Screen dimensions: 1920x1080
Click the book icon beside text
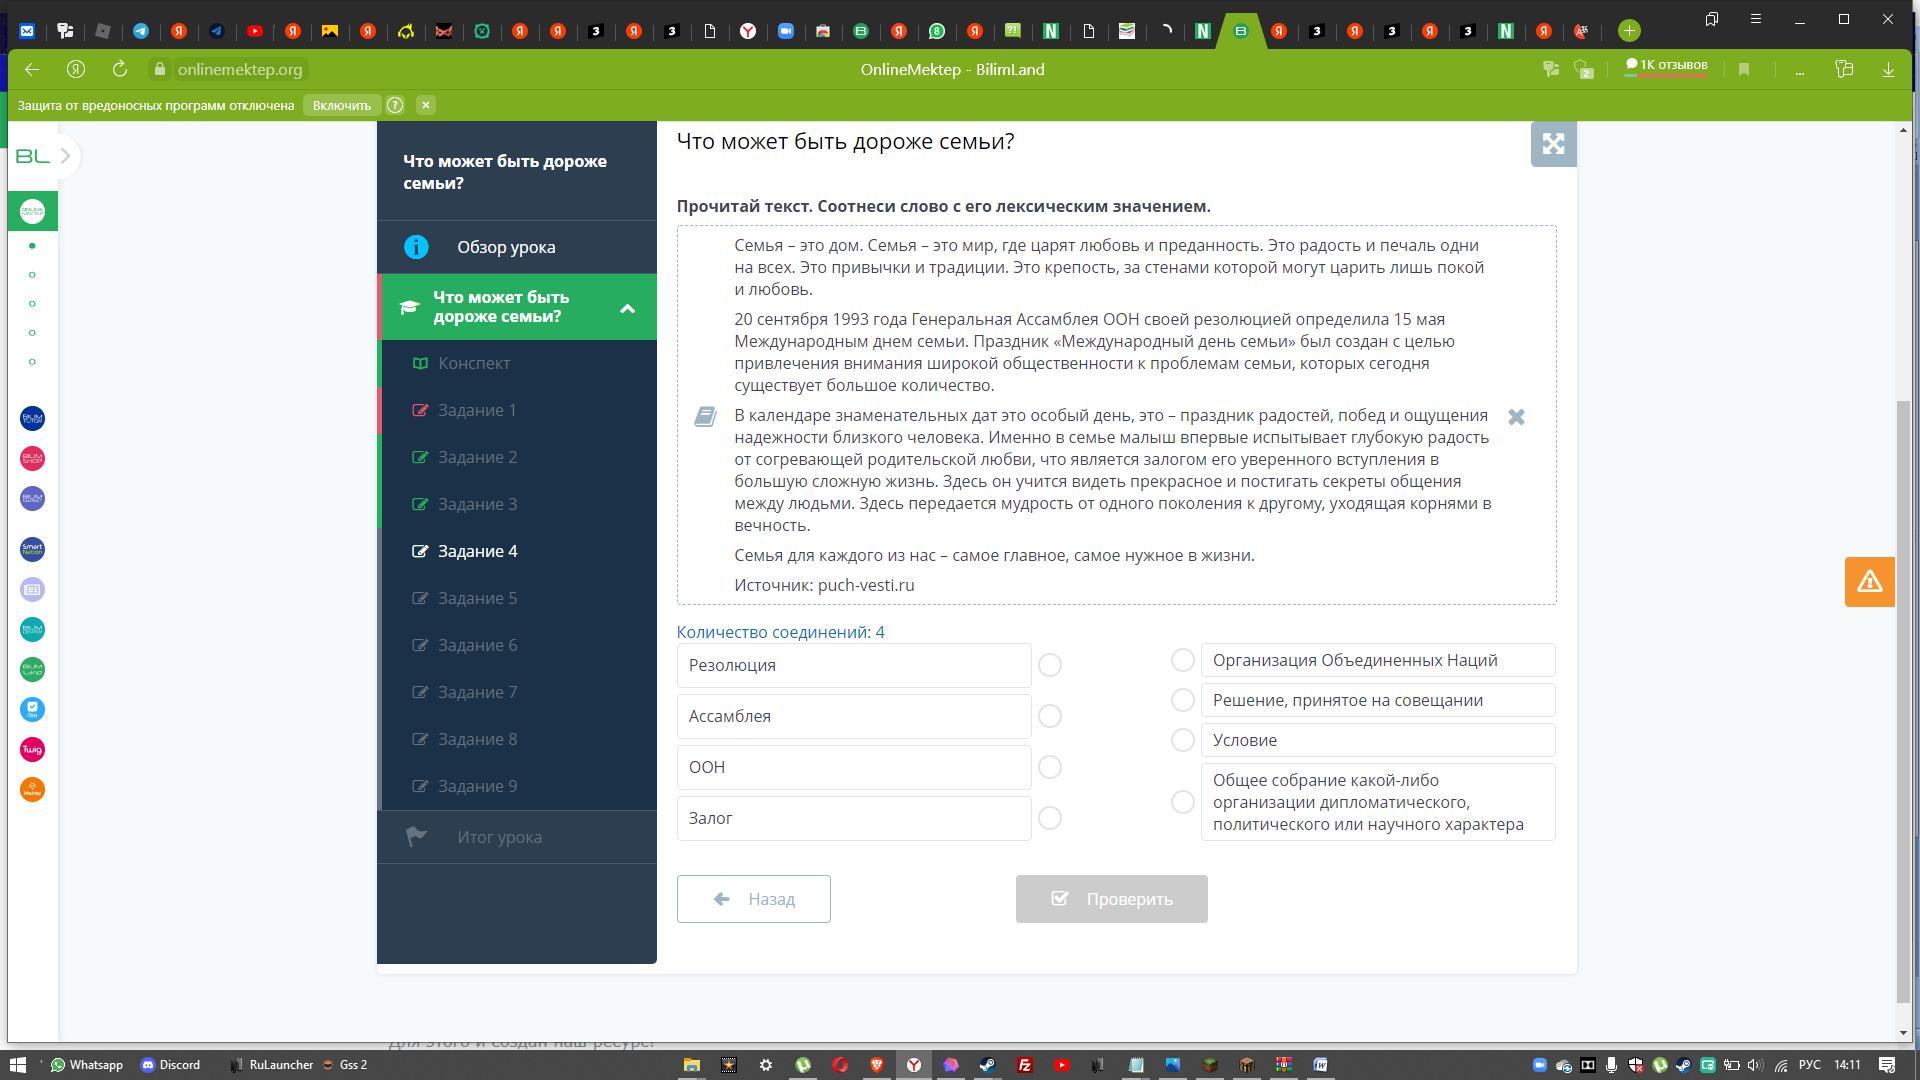[705, 416]
